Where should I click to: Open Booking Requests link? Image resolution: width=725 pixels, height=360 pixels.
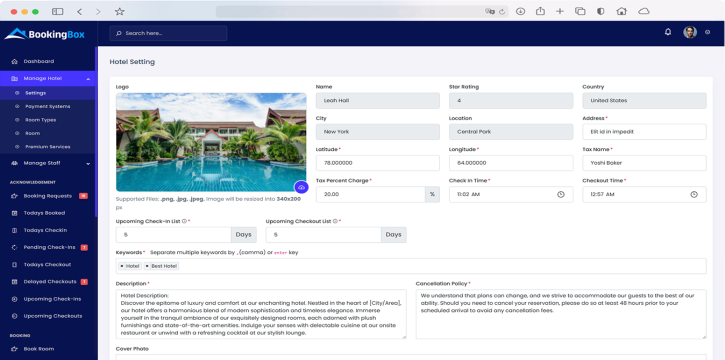48,196
